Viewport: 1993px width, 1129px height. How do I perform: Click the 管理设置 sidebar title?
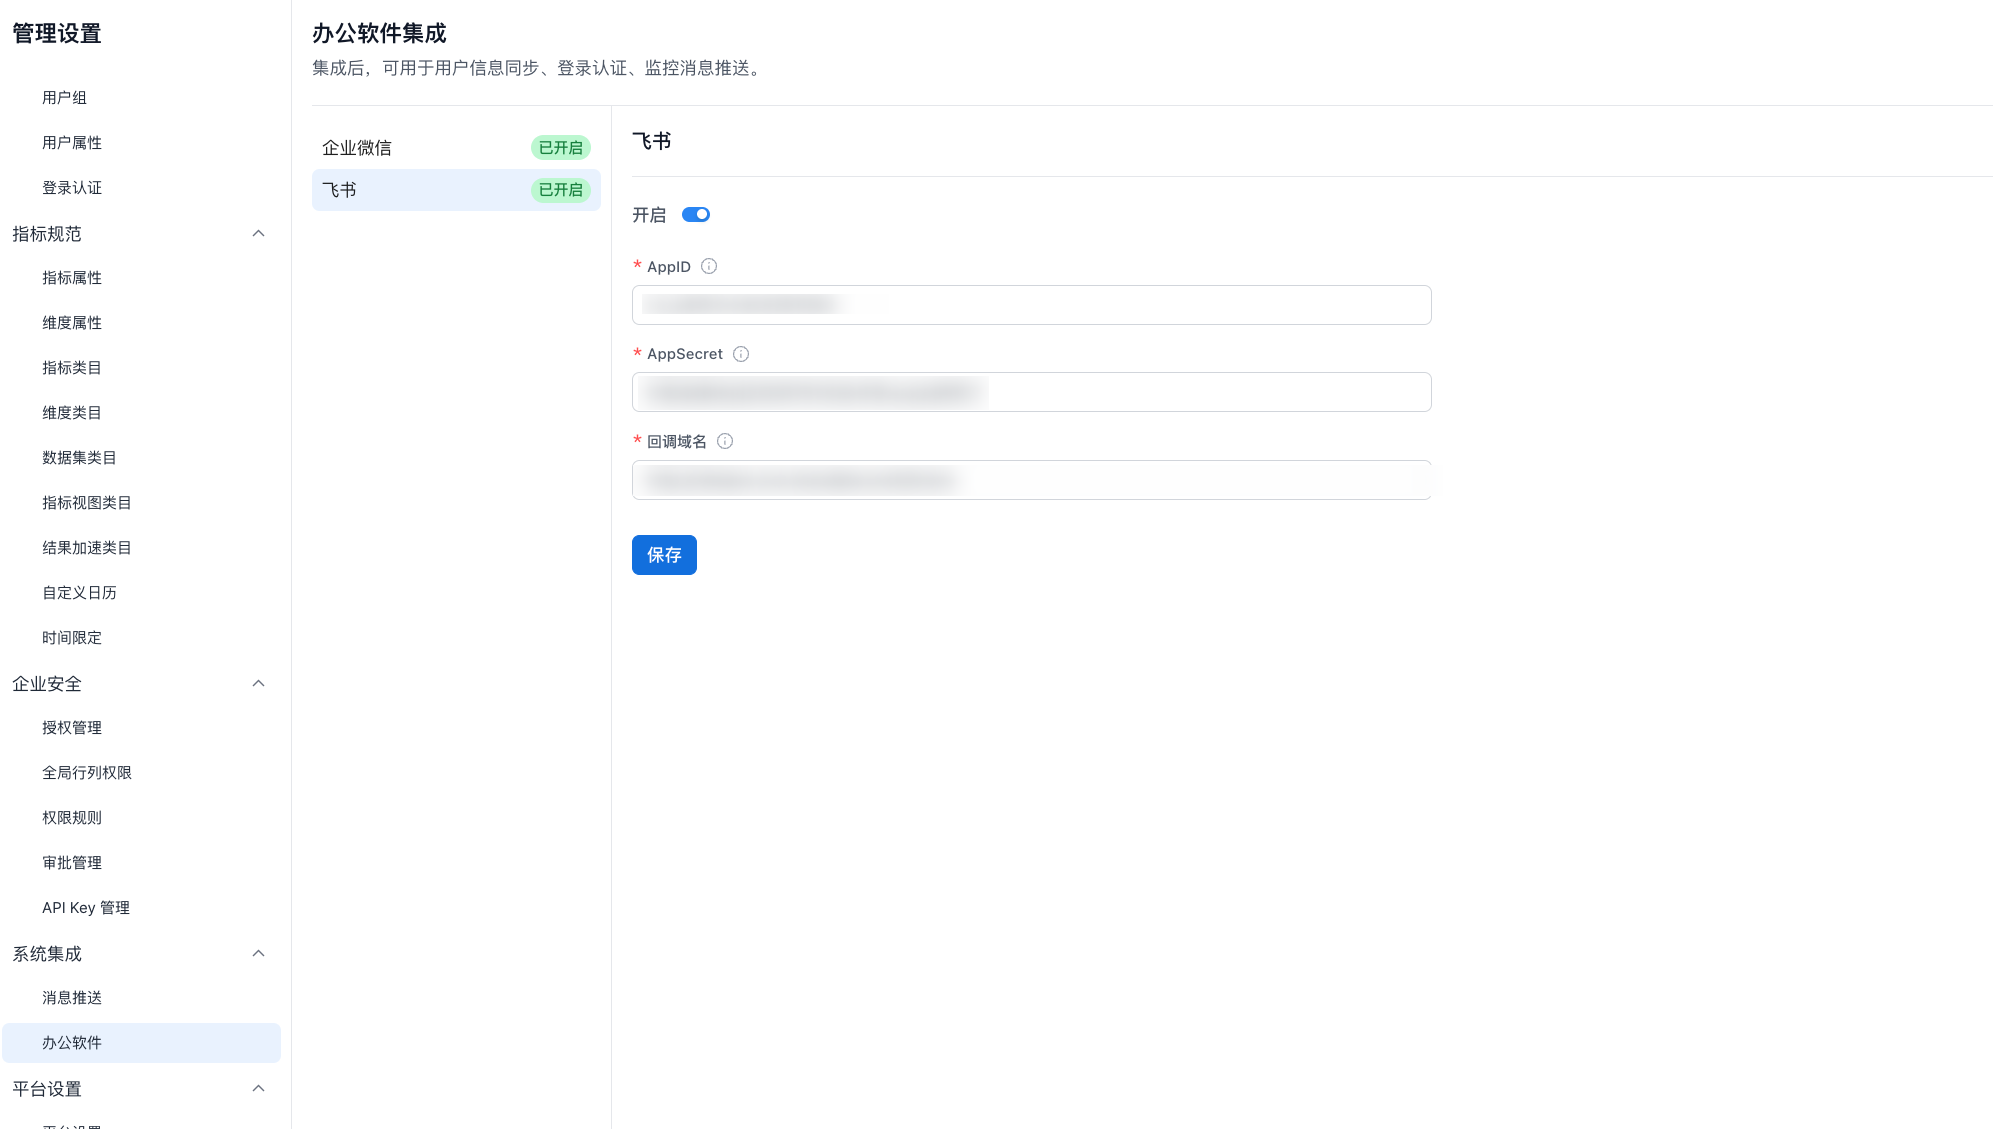click(x=57, y=33)
